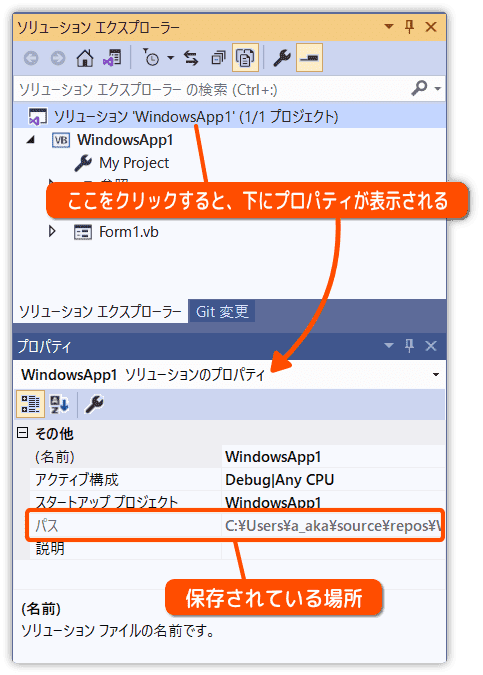The width and height of the screenshot is (483, 675).
Task: Select the My Project item
Action: (134, 163)
